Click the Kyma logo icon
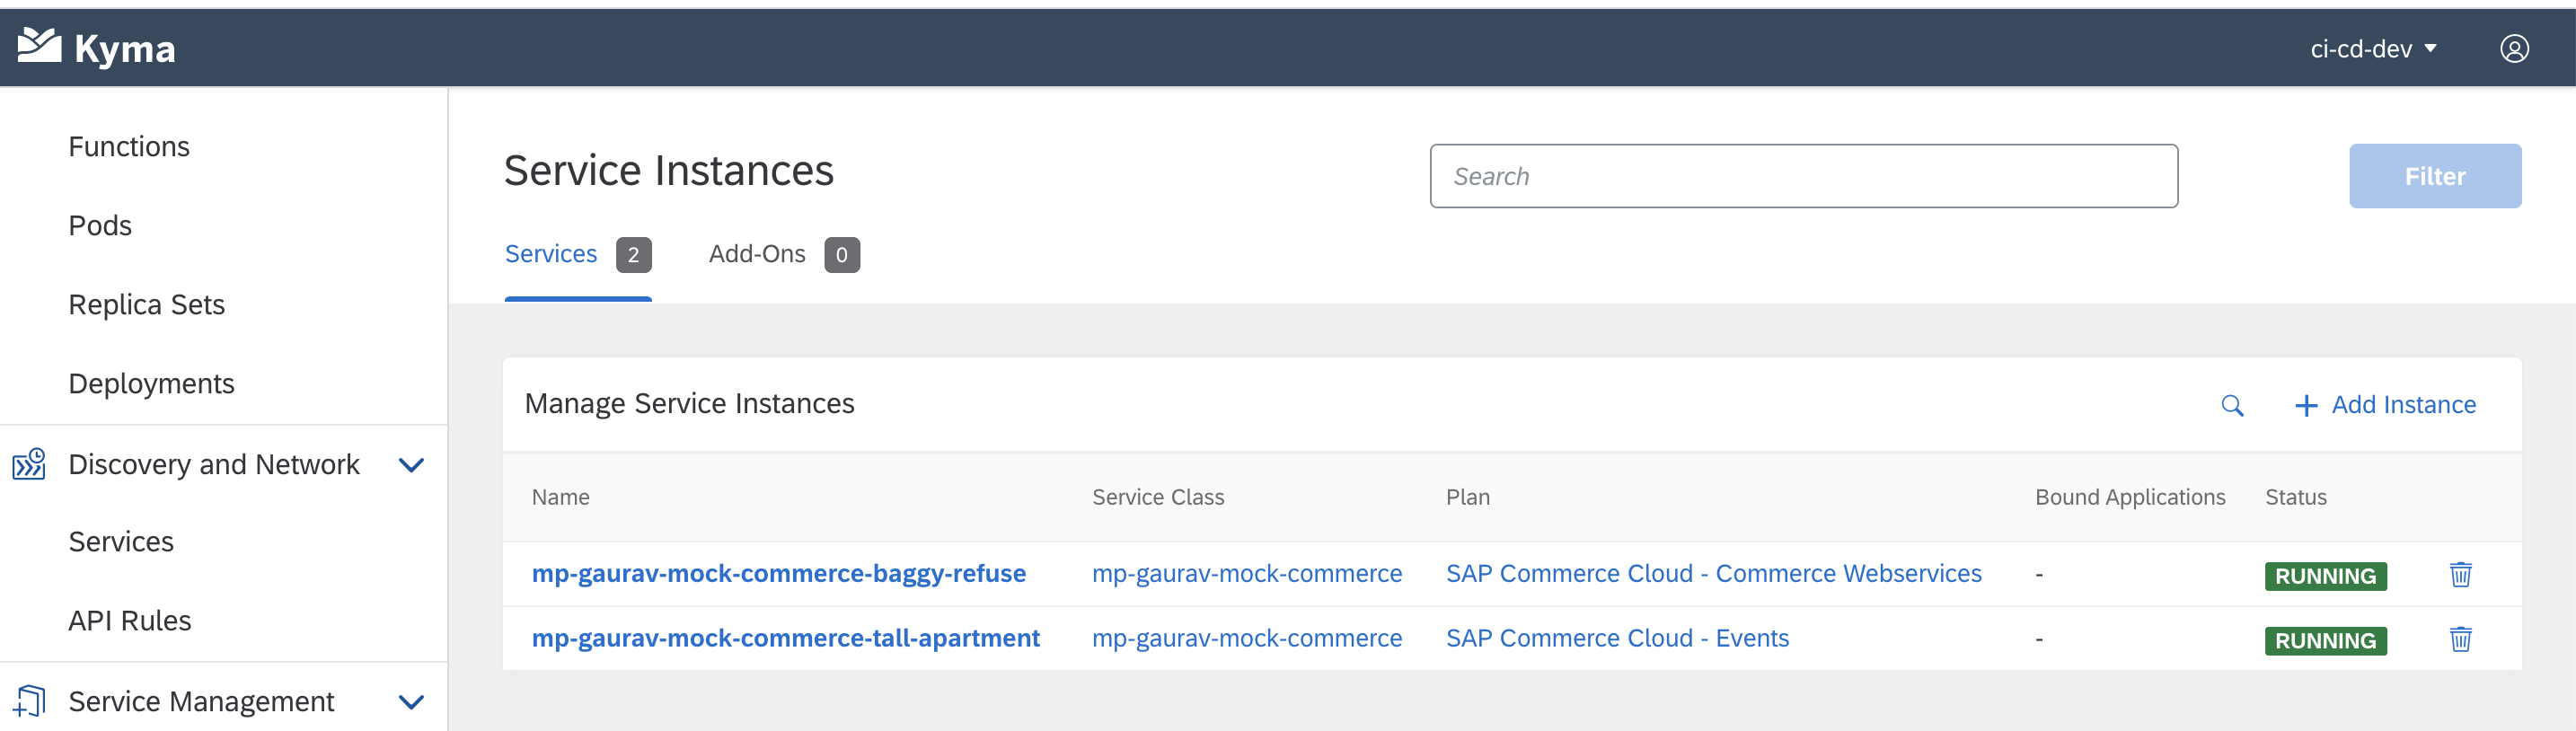Viewport: 2576px width, 731px height. (x=40, y=46)
